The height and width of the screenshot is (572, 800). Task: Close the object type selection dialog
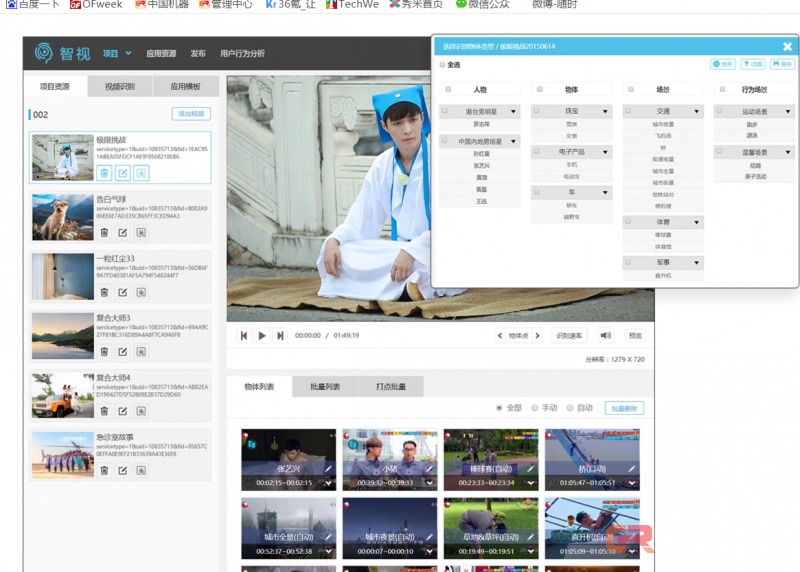(787, 46)
